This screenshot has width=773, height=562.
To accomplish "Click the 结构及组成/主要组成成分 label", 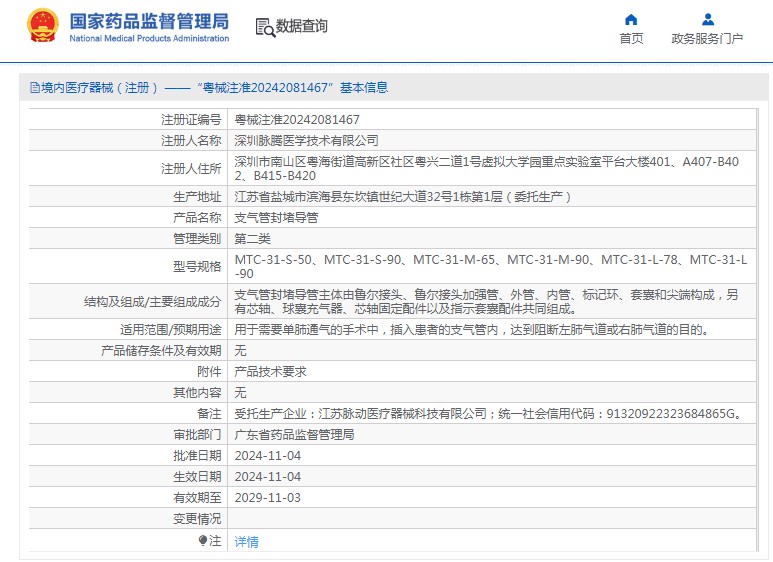I will 153,302.
